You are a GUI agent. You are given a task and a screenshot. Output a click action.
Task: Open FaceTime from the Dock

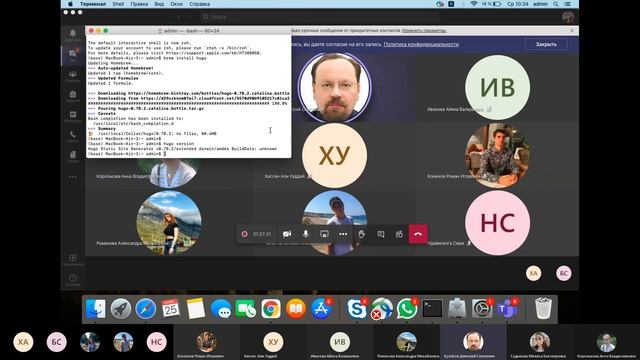click(246, 309)
